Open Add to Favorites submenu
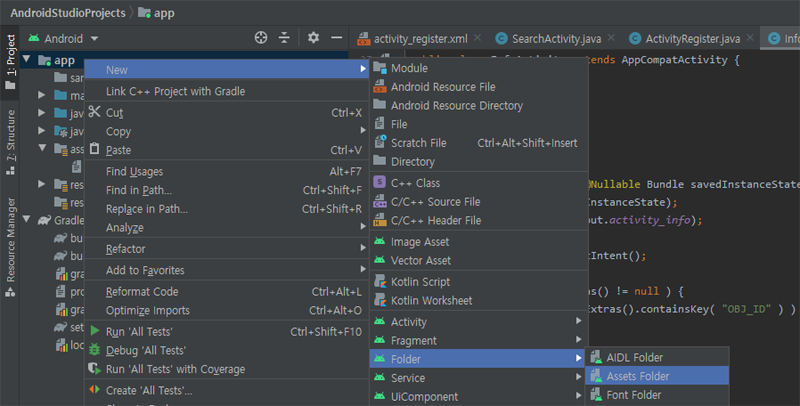The height and width of the screenshot is (406, 800). (x=227, y=270)
